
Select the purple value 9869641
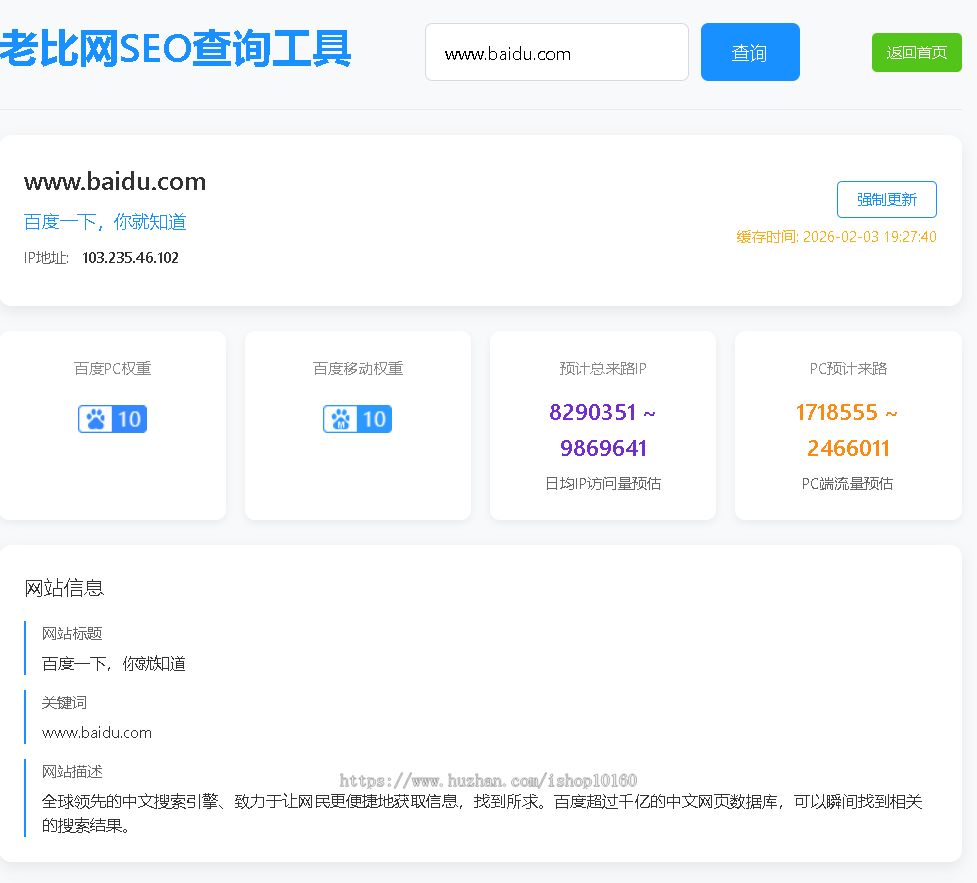(603, 448)
